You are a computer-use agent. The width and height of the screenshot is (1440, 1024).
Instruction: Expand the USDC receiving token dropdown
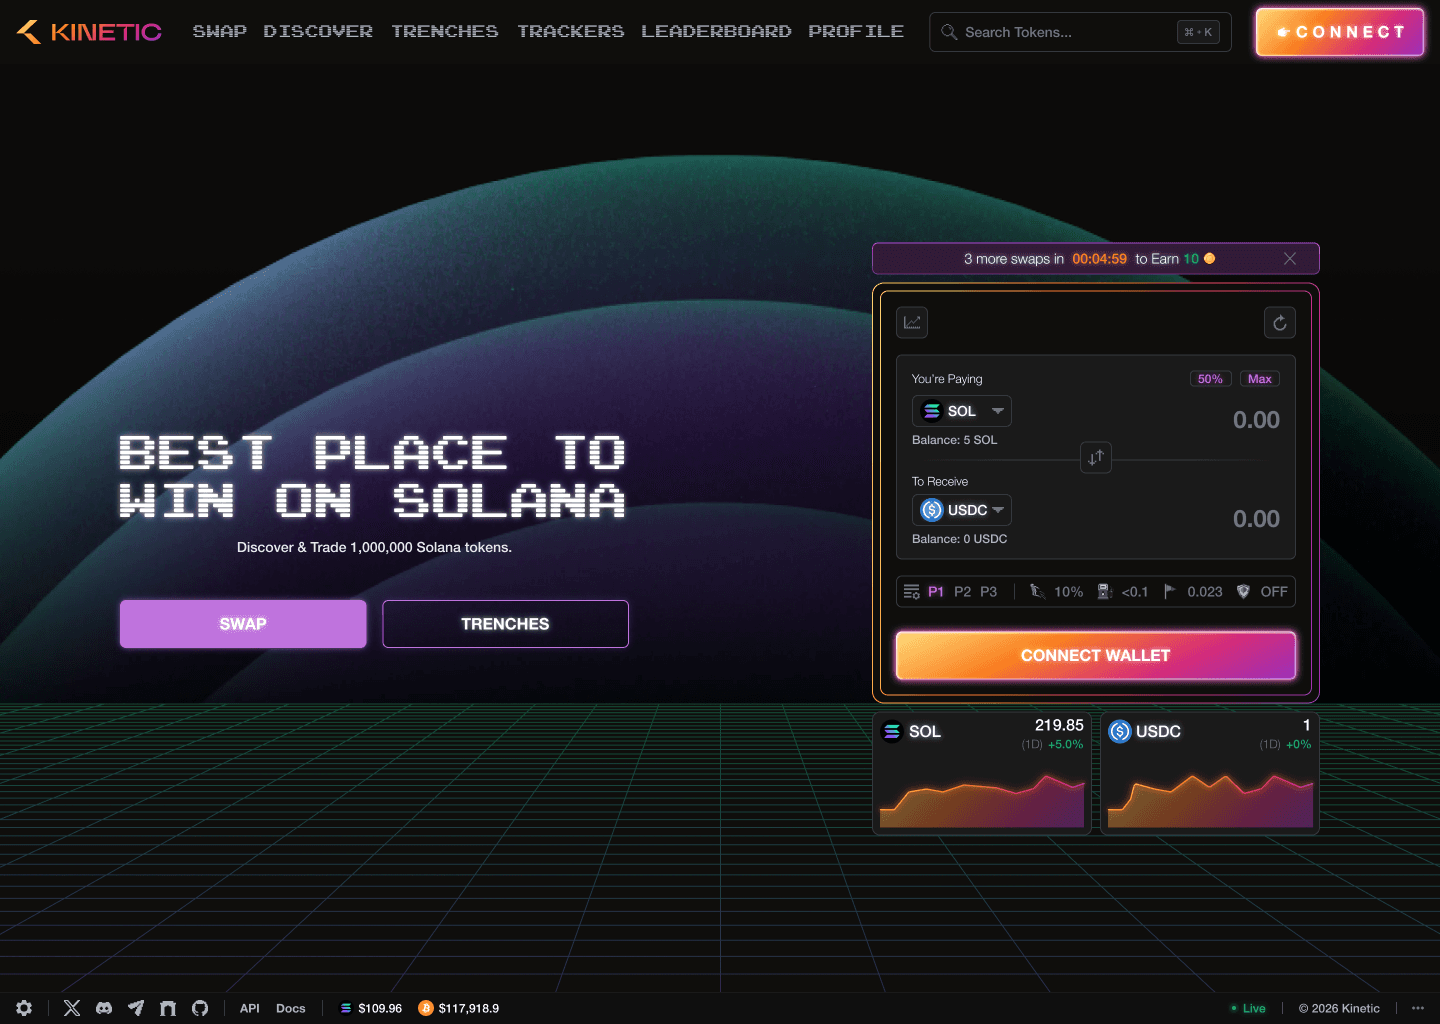coord(962,510)
